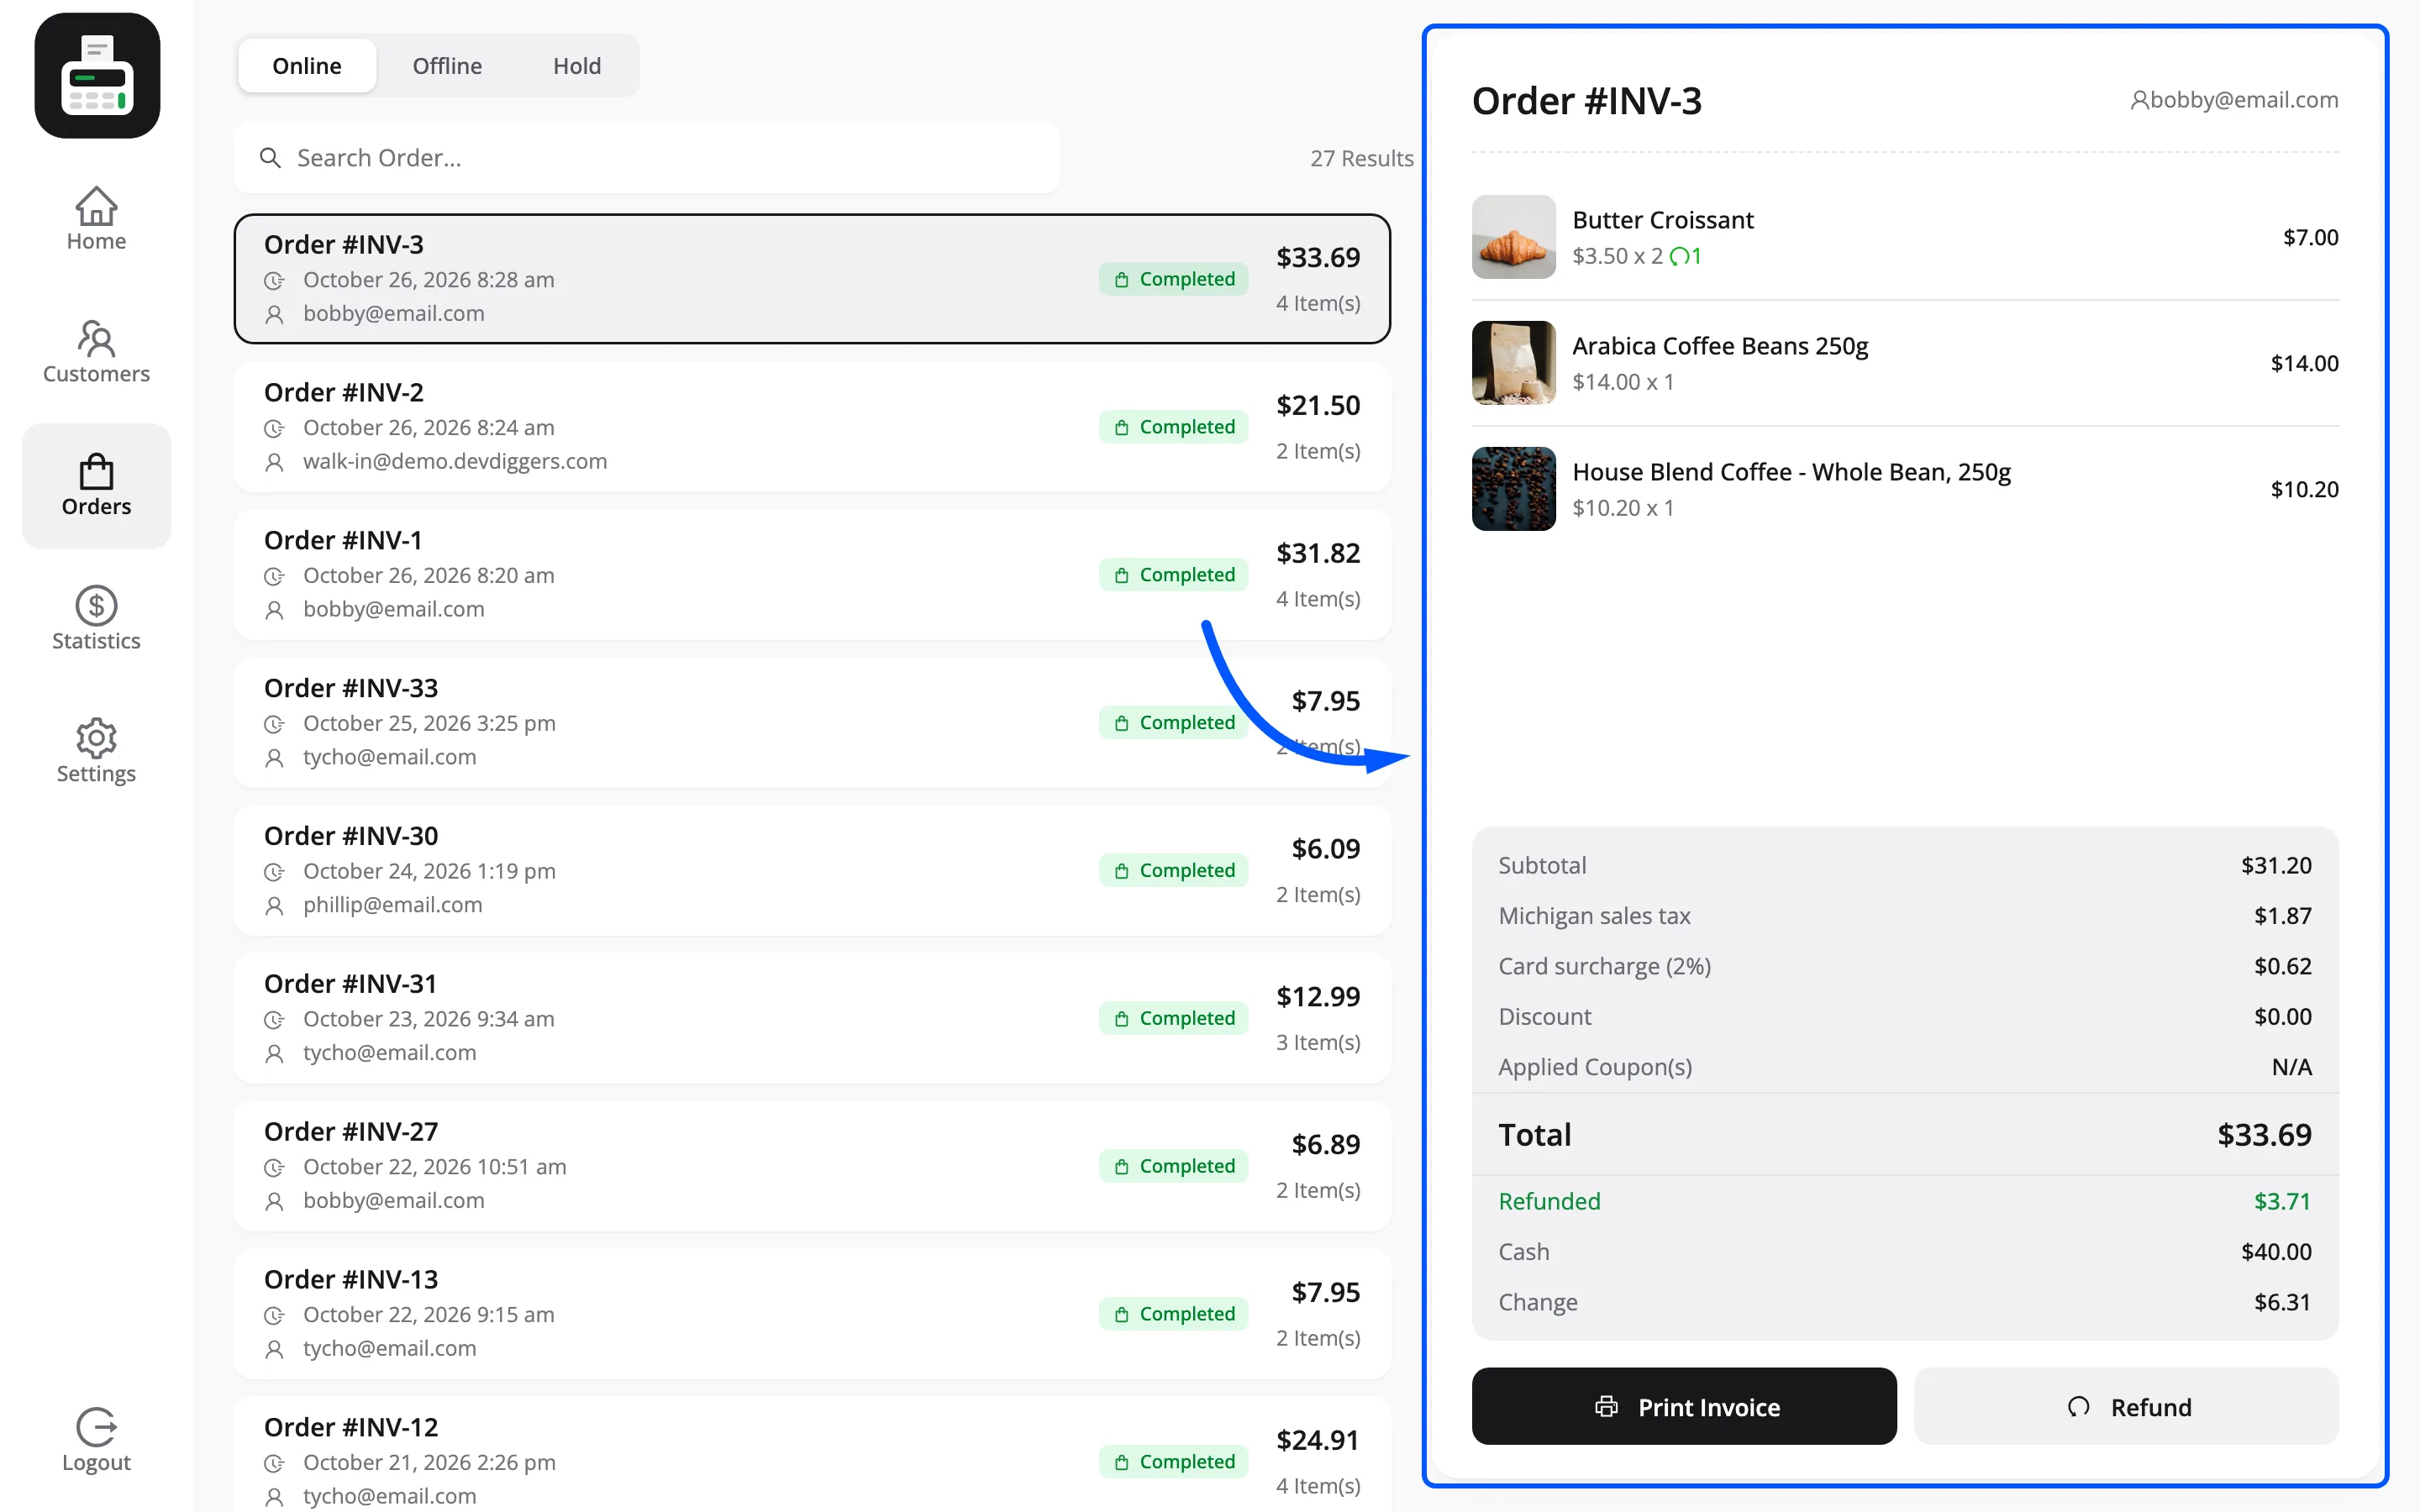
Task: Click the person icon on Order #INV-30
Action: click(x=274, y=906)
